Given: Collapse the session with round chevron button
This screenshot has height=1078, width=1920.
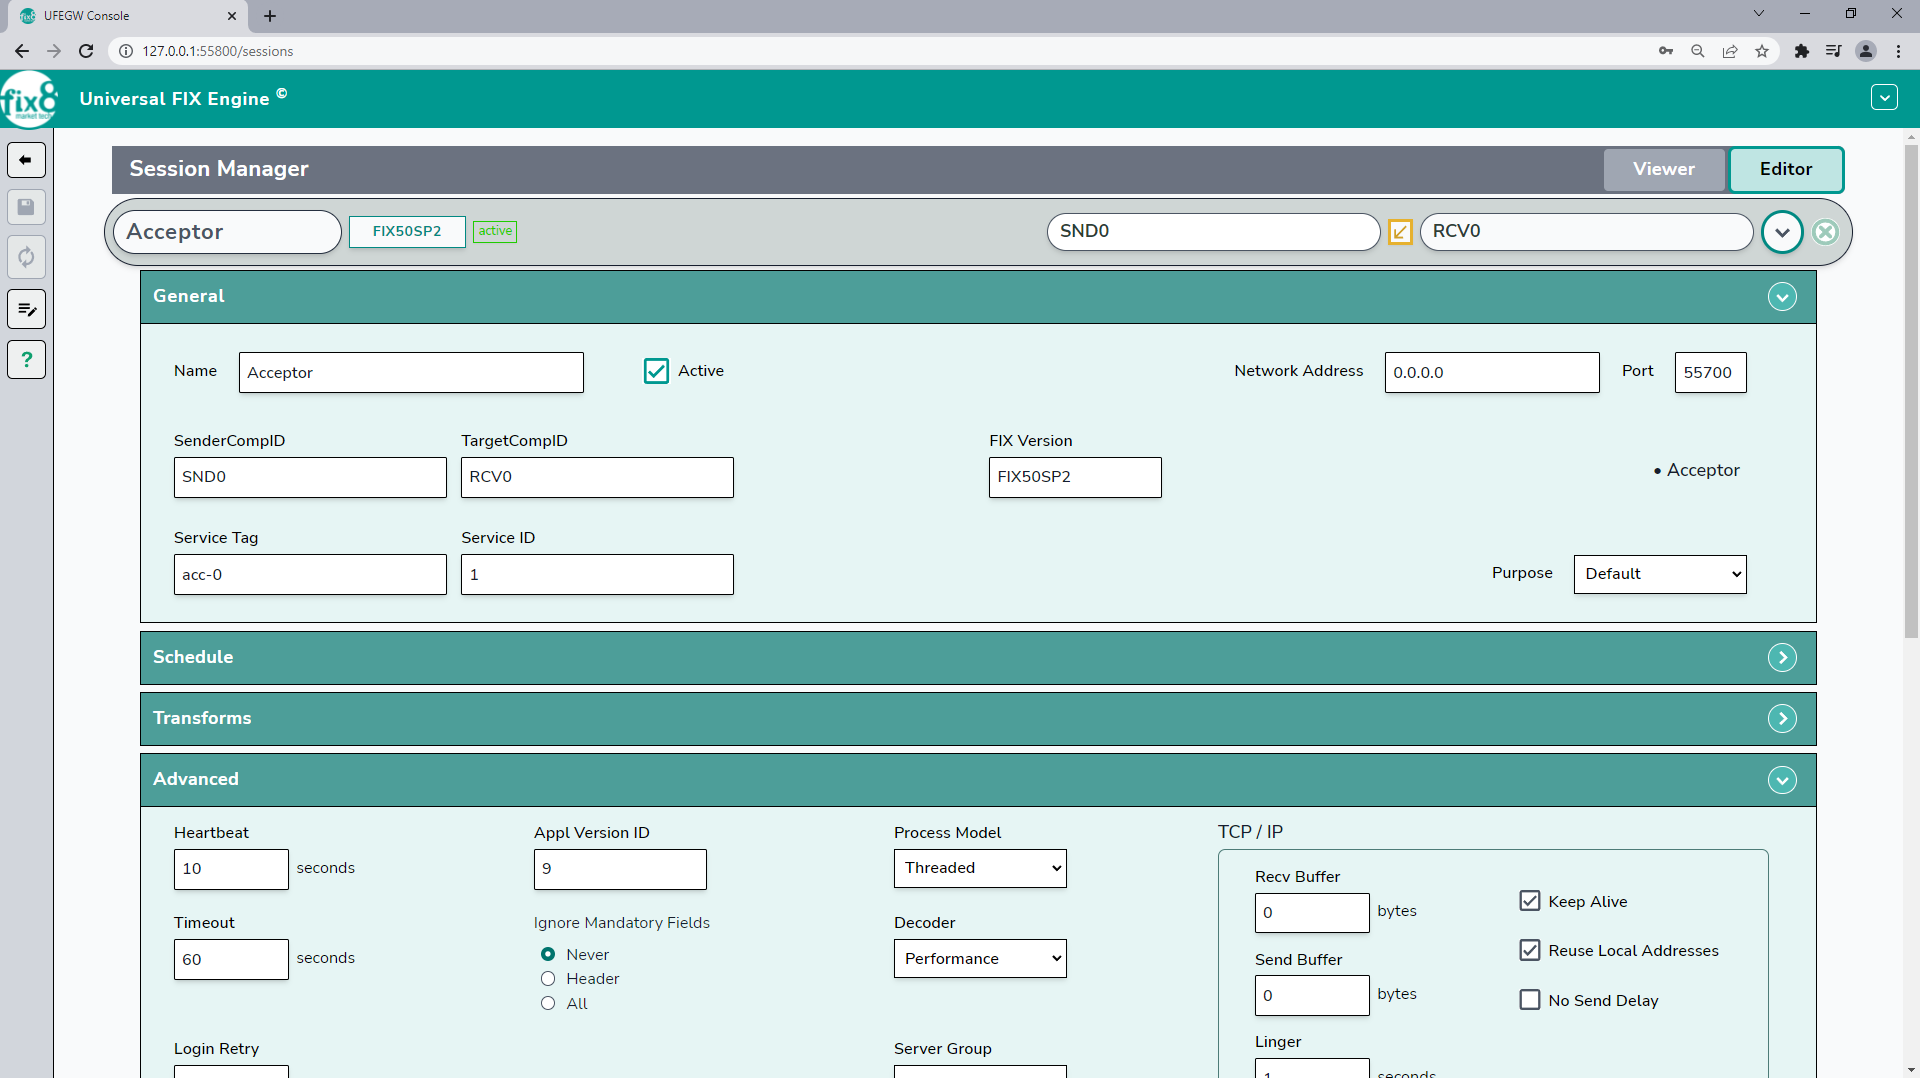Looking at the screenshot, I should coord(1782,232).
